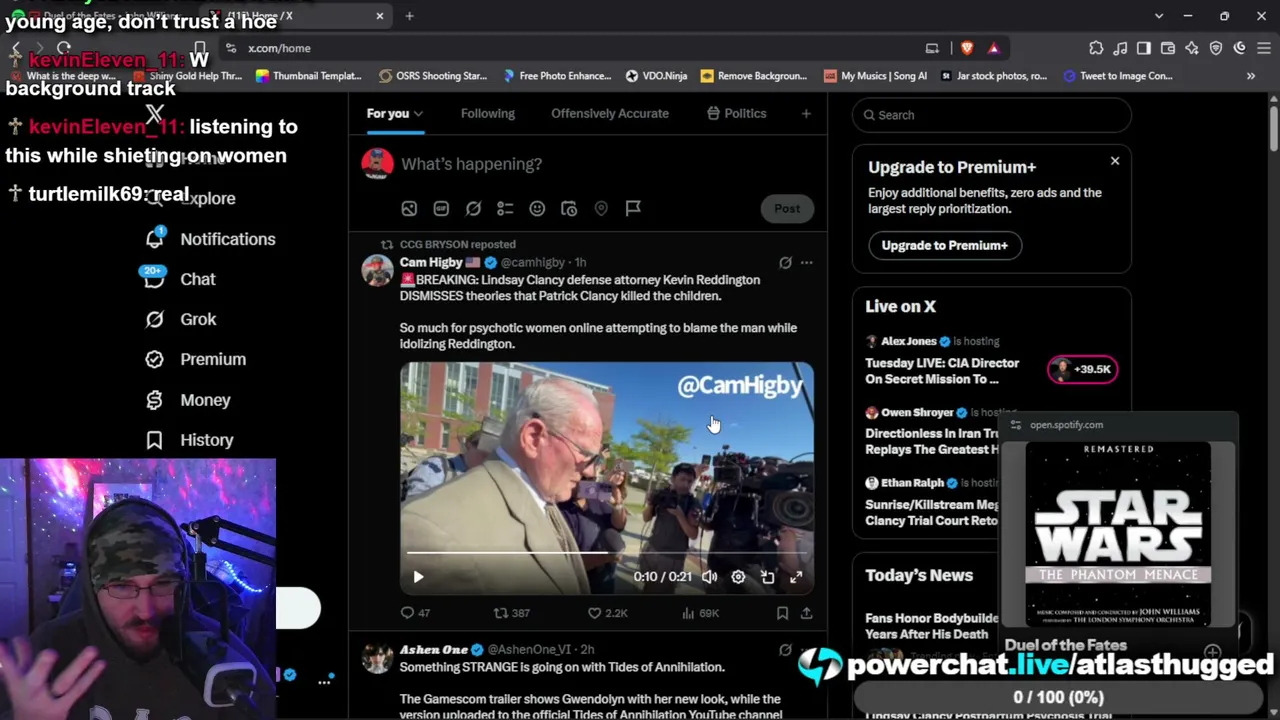Open the Thumbnail Template bookmark

[308, 76]
